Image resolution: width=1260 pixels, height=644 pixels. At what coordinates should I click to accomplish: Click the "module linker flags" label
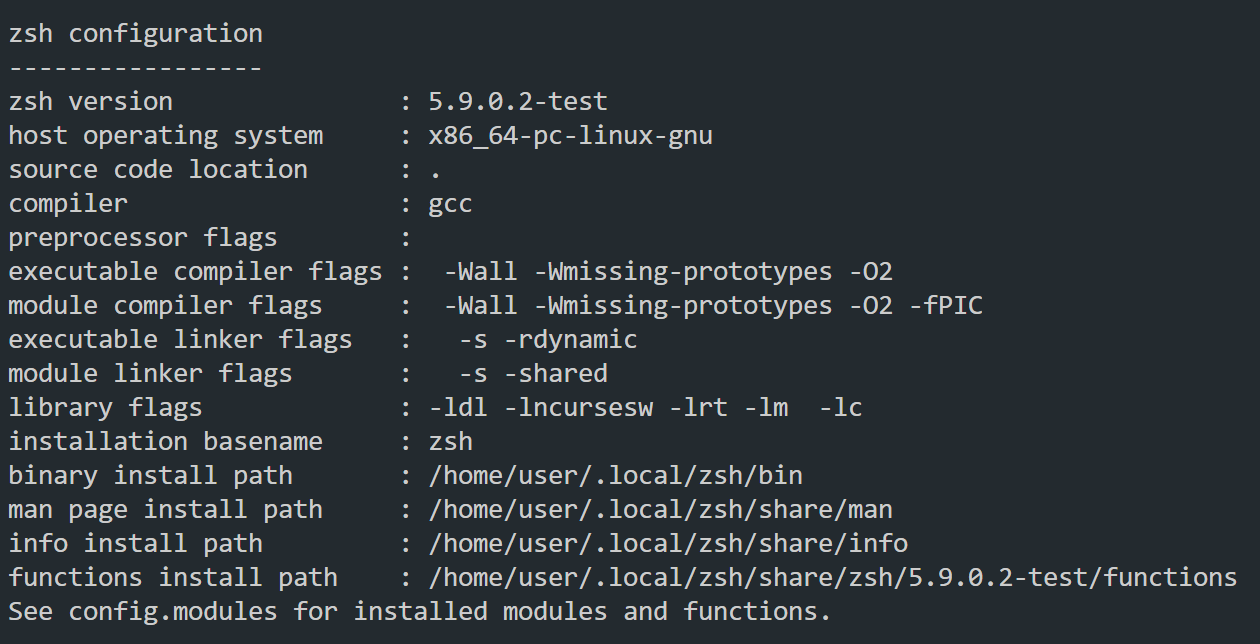pos(150,373)
